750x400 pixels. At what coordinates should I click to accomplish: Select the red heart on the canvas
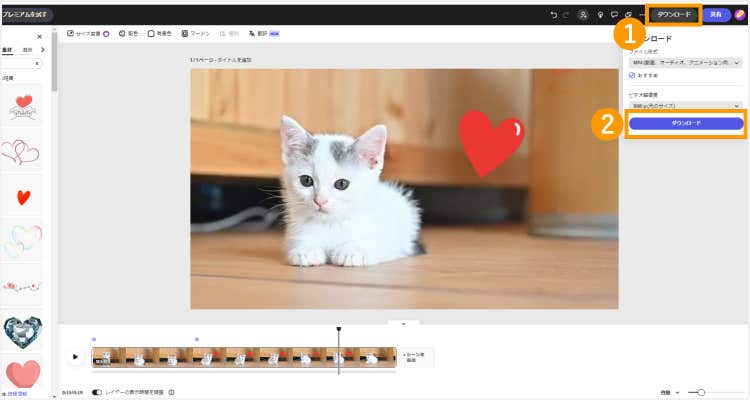point(491,143)
